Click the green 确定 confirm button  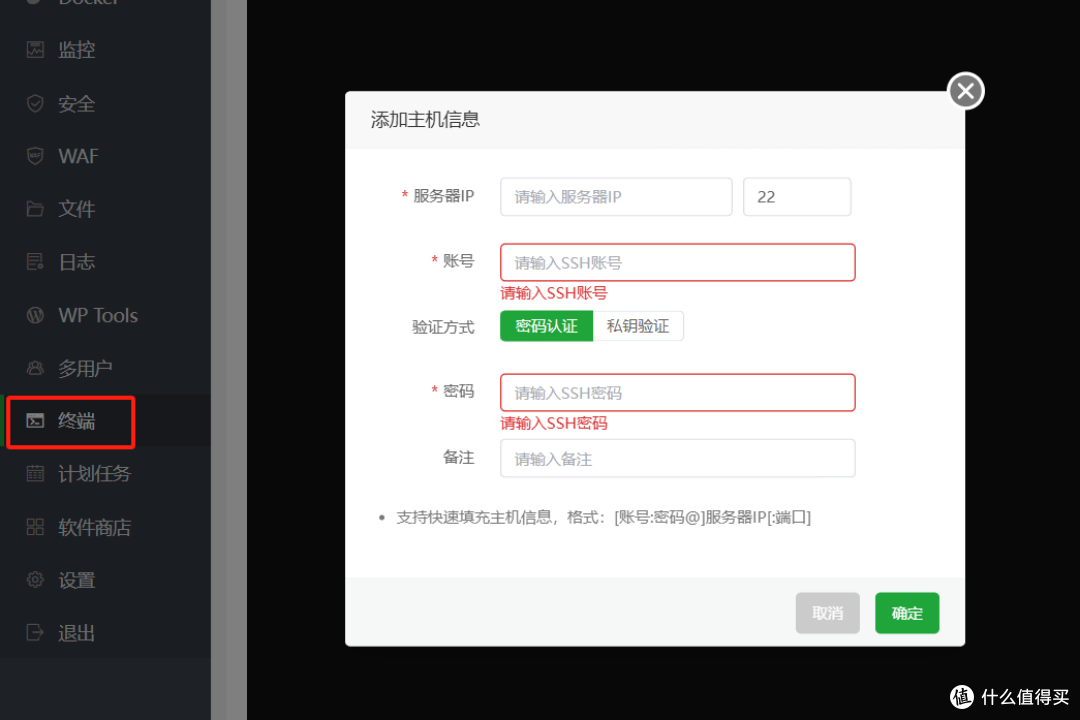pyautogui.click(x=907, y=613)
